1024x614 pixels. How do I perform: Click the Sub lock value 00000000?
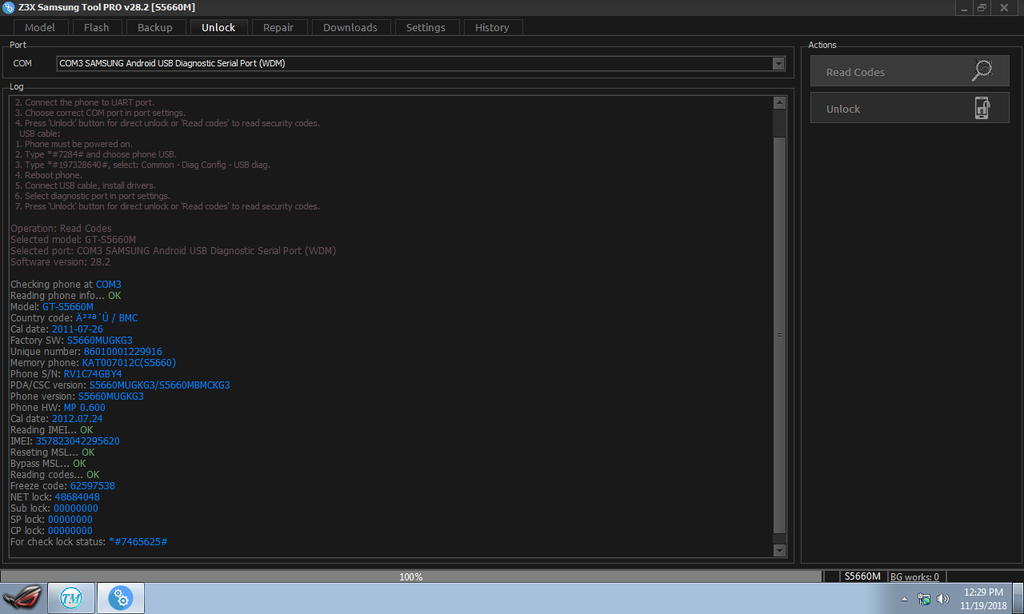pos(76,508)
